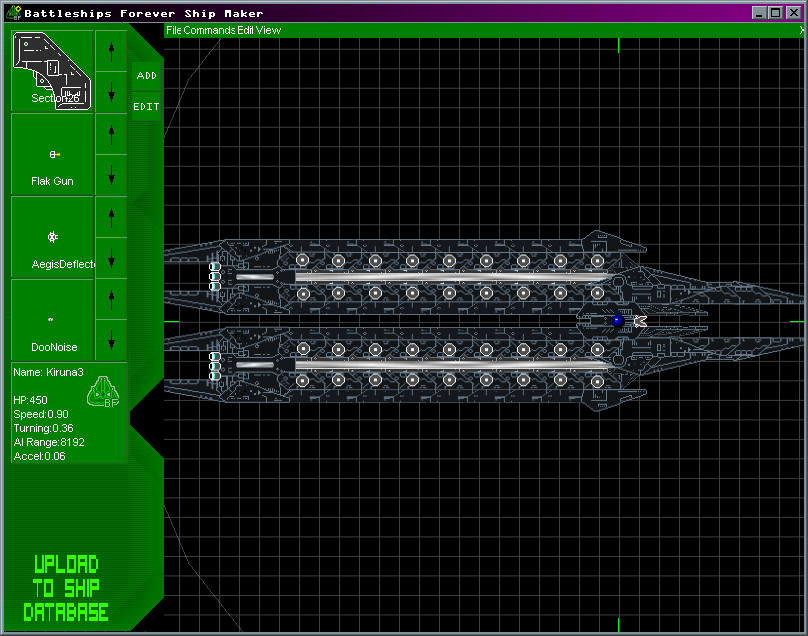
Task: Close the Ship Maker window
Action: [794, 13]
